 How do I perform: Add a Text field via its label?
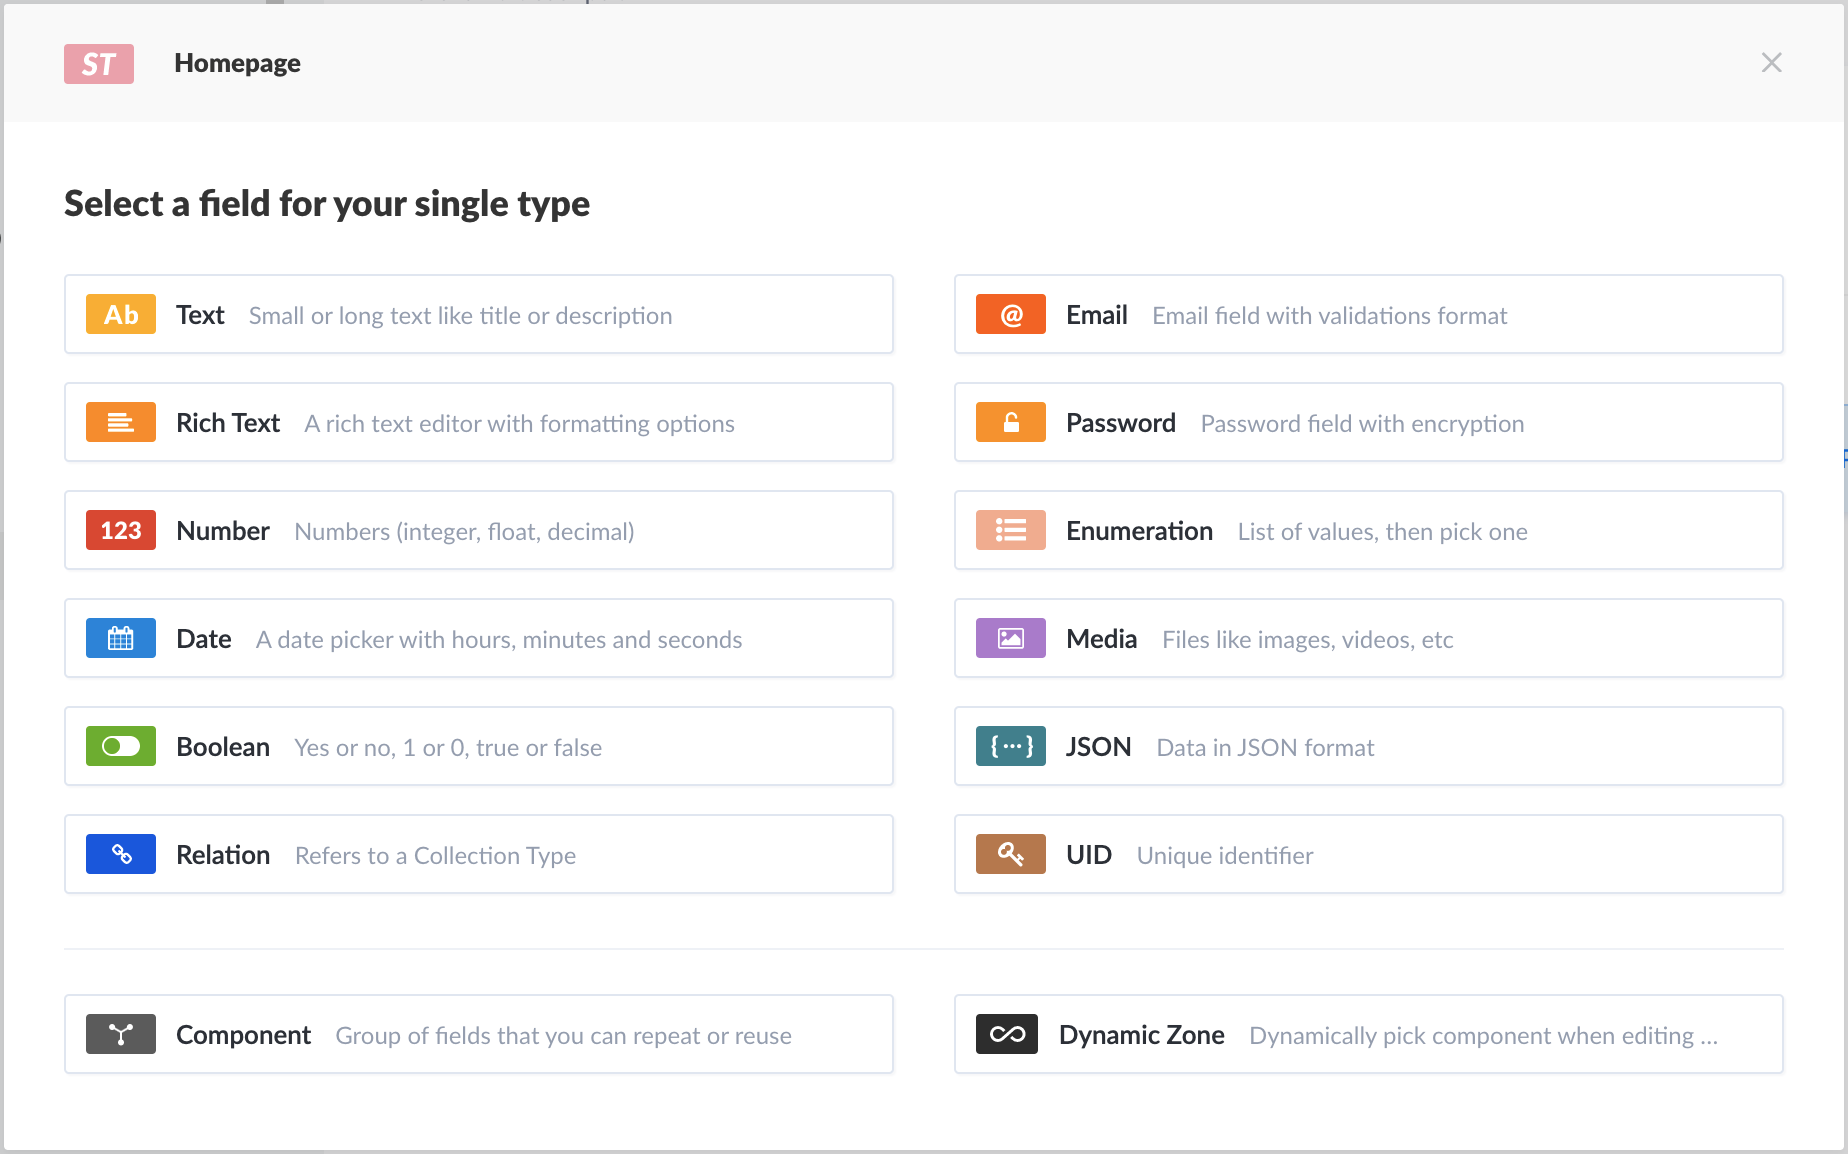200,315
